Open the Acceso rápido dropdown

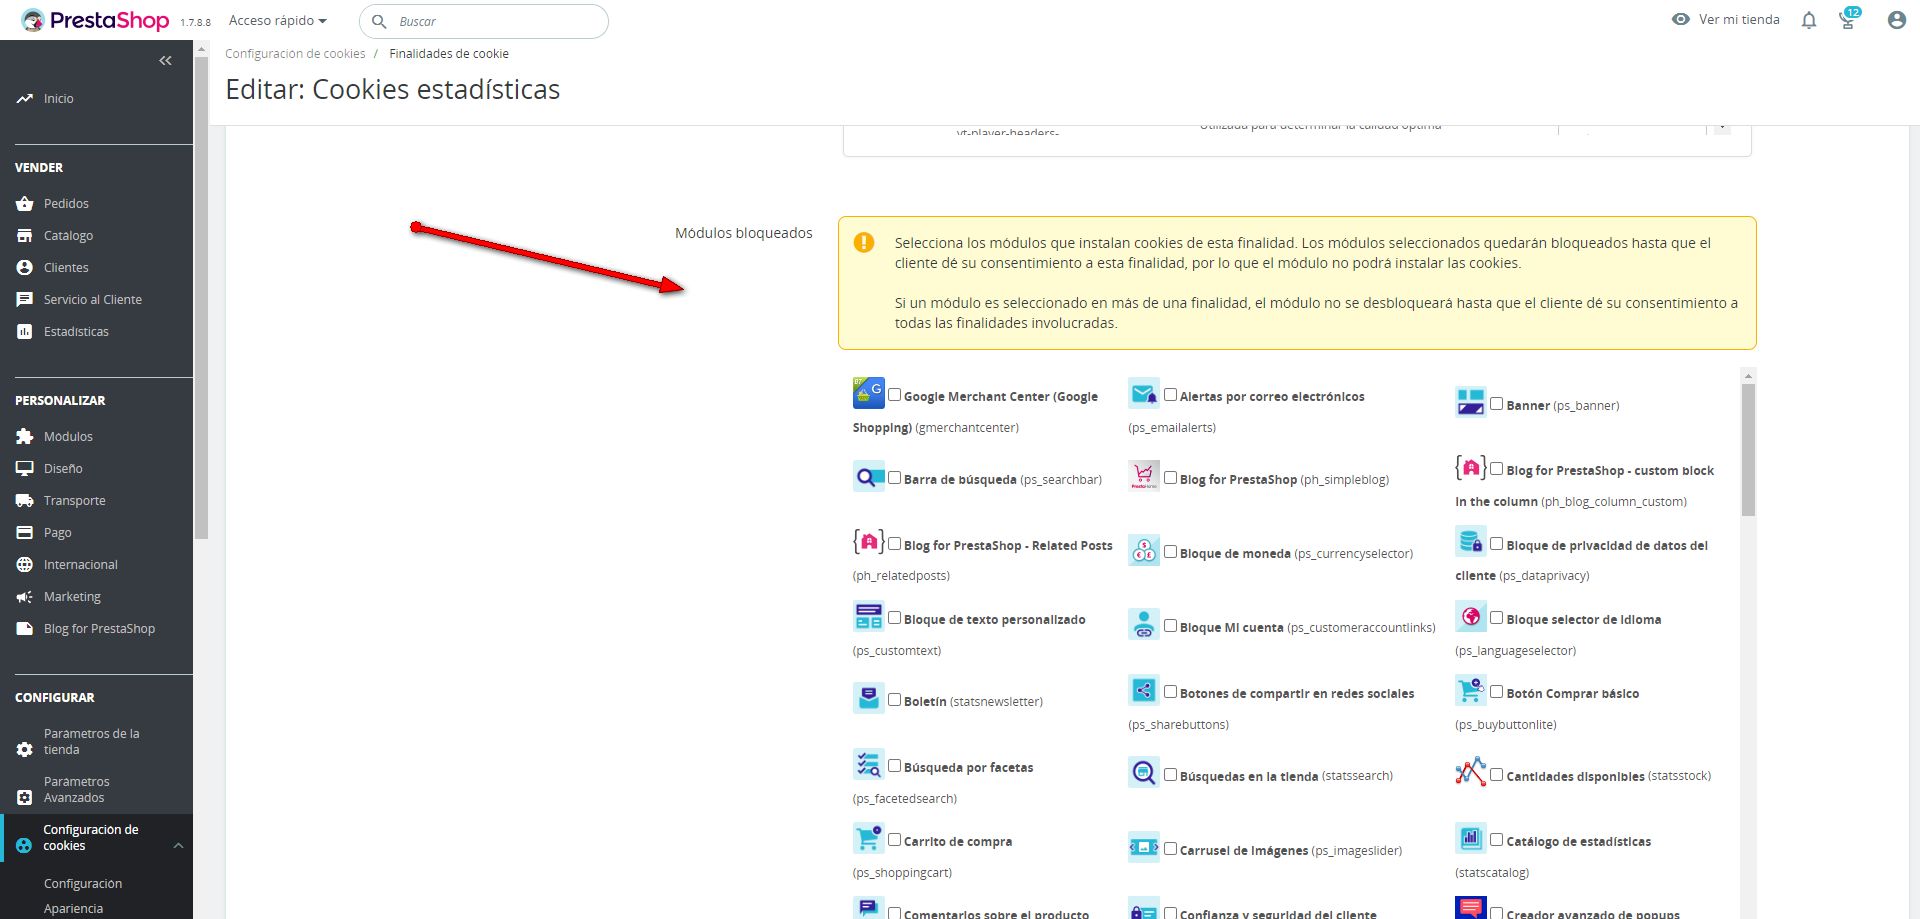(278, 20)
